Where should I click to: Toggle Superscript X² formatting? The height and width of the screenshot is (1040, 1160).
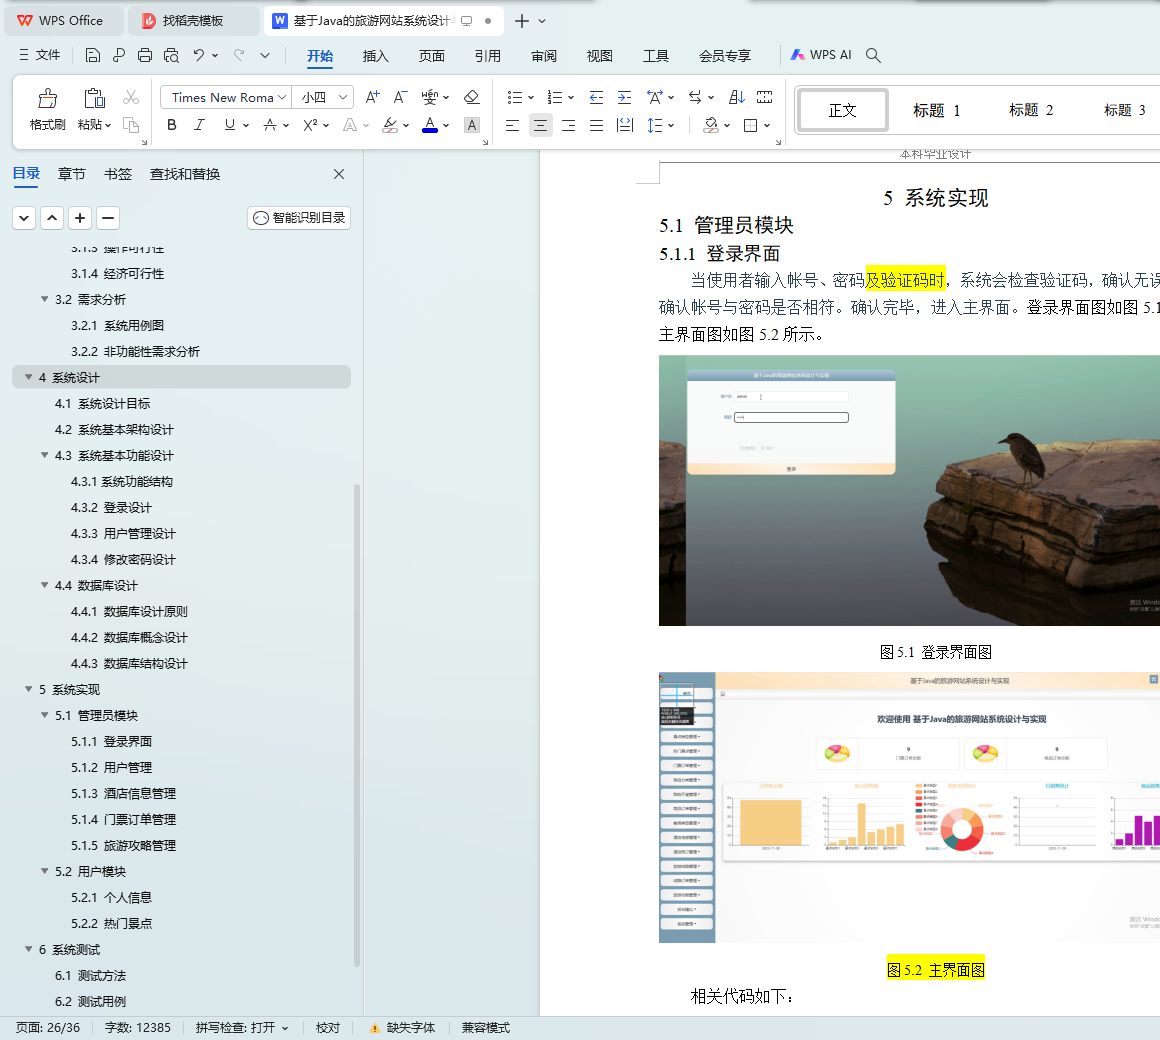pyautogui.click(x=310, y=125)
